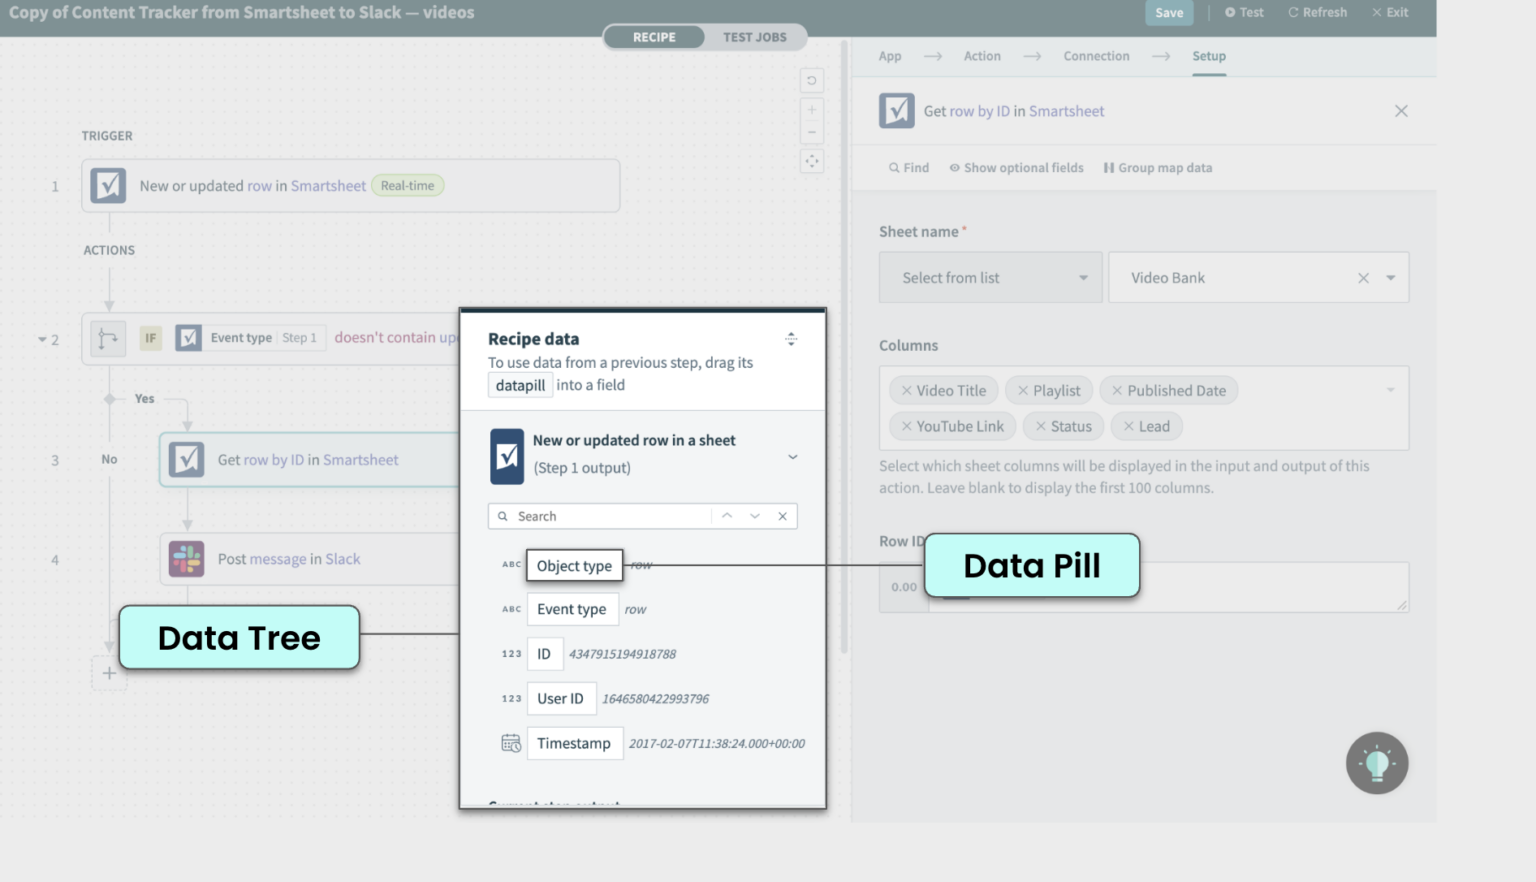1536x882 pixels.
Task: Open the Sheet name Select from list dropdown
Action: [989, 277]
